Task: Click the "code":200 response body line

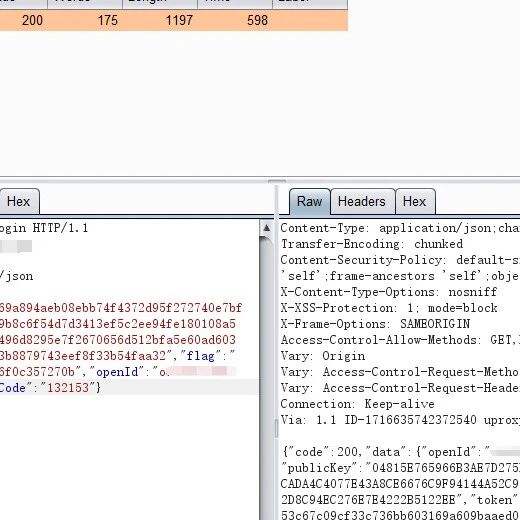Action: [x=400, y=452]
